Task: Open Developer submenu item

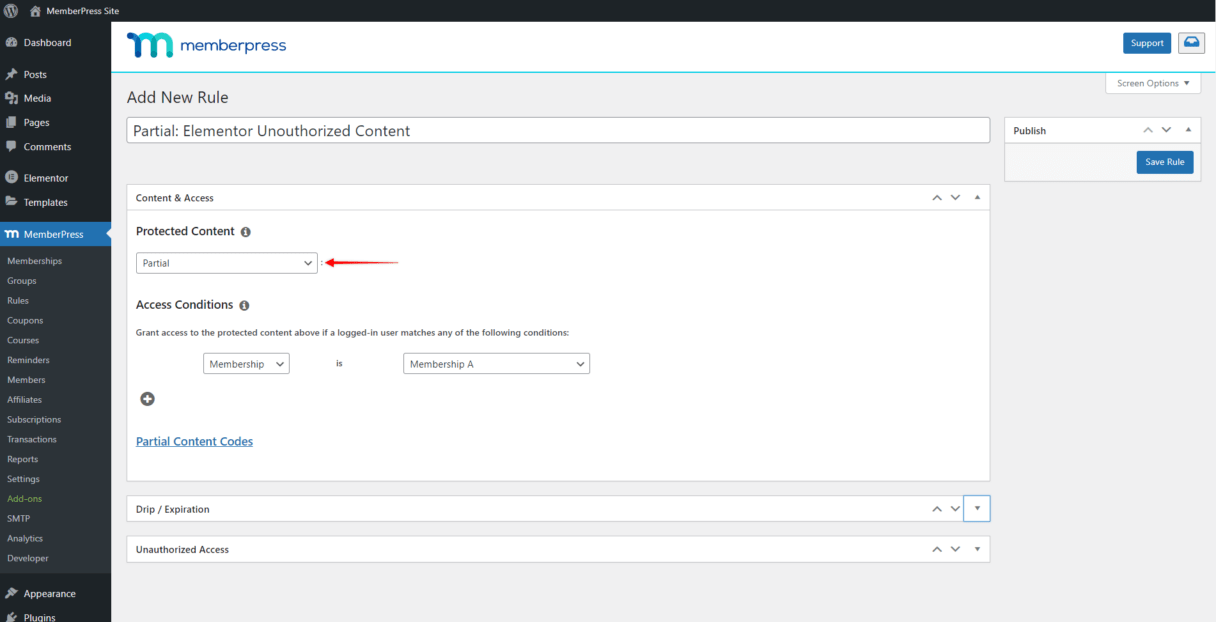Action: coord(28,558)
